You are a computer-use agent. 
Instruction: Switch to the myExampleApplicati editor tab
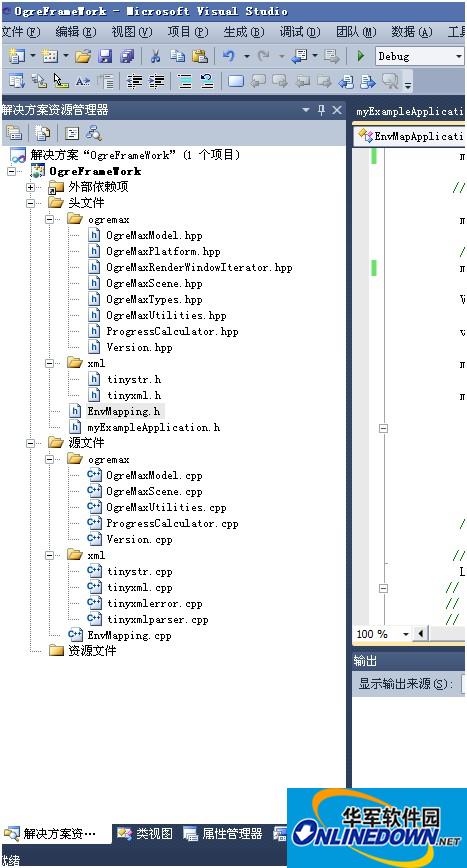click(x=409, y=111)
